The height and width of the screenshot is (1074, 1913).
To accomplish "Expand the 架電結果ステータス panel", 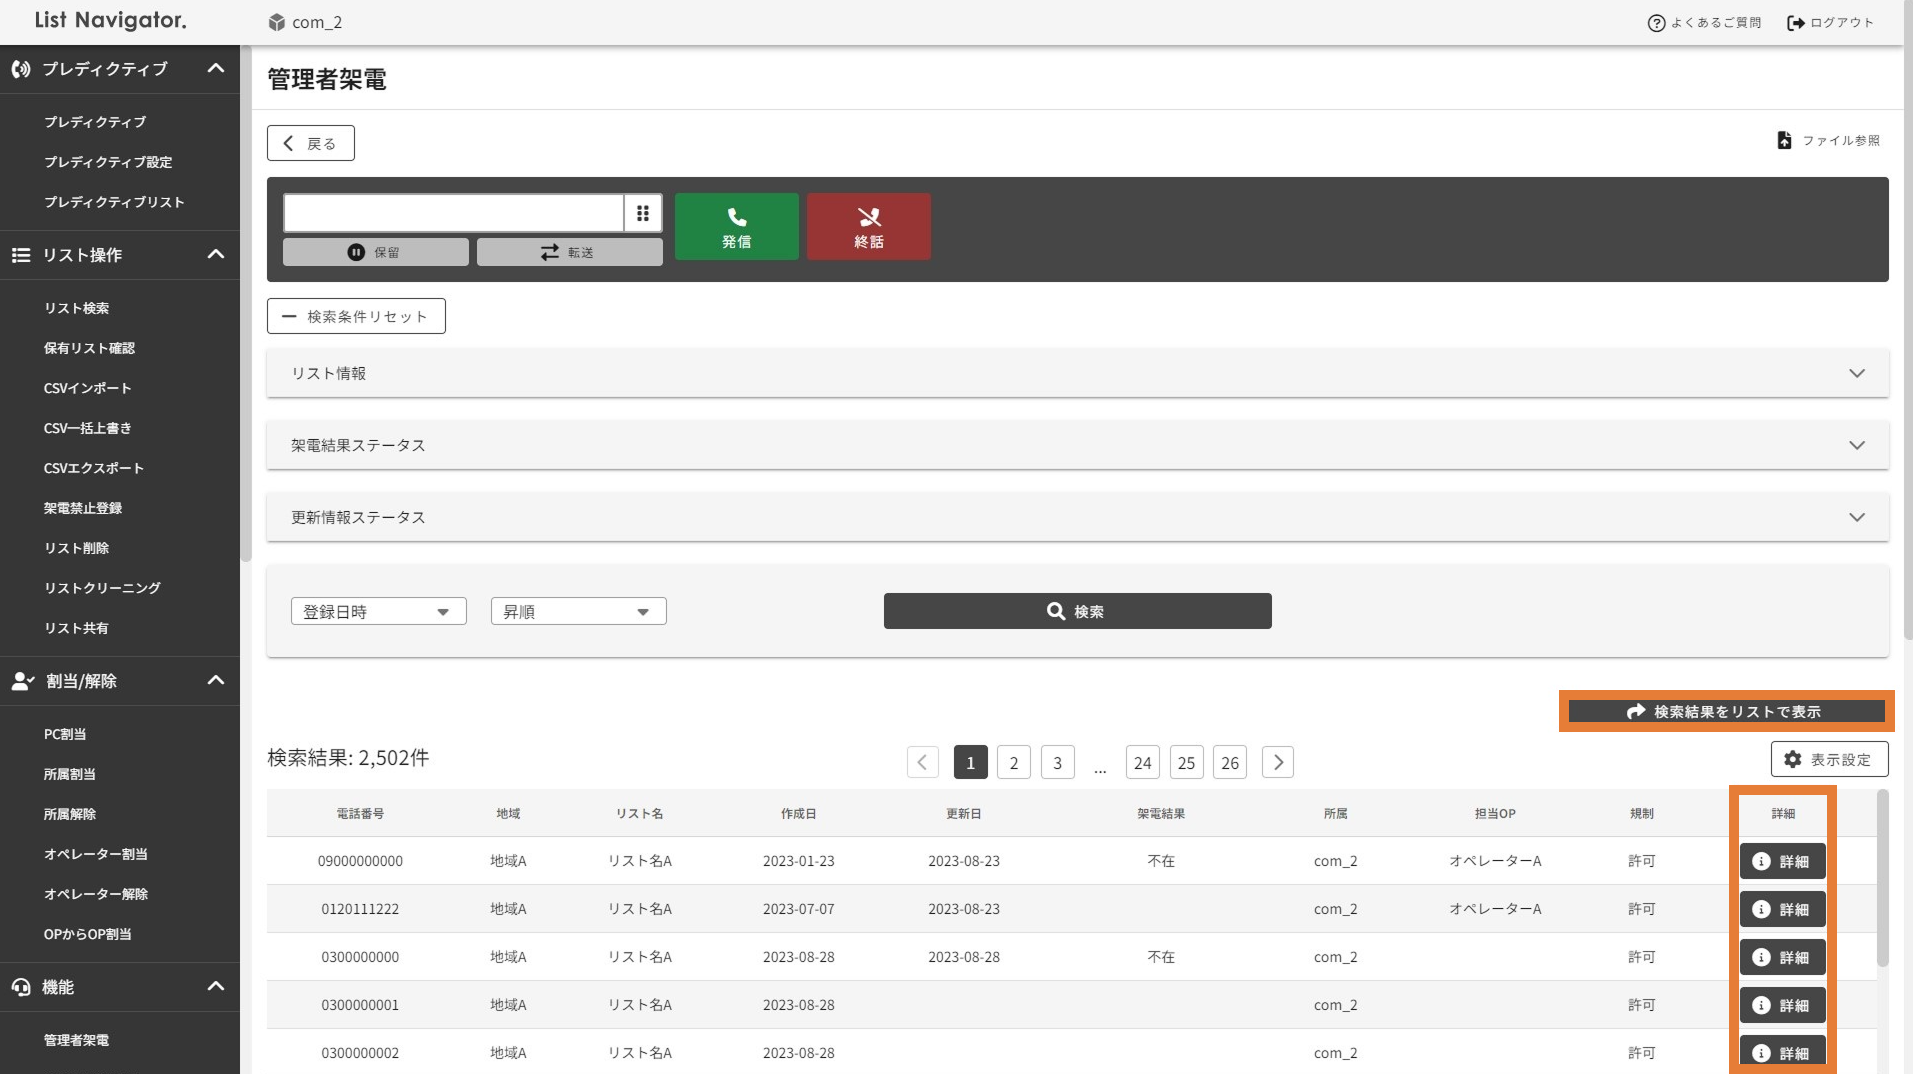I will pyautogui.click(x=1077, y=445).
